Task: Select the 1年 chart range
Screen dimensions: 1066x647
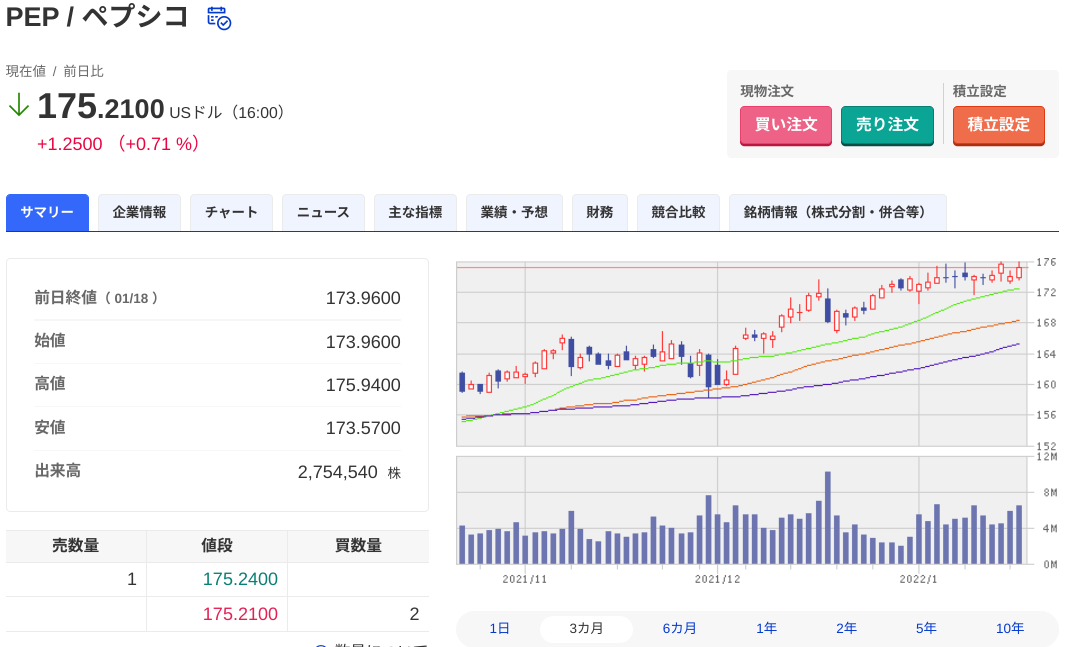Action: [x=766, y=628]
